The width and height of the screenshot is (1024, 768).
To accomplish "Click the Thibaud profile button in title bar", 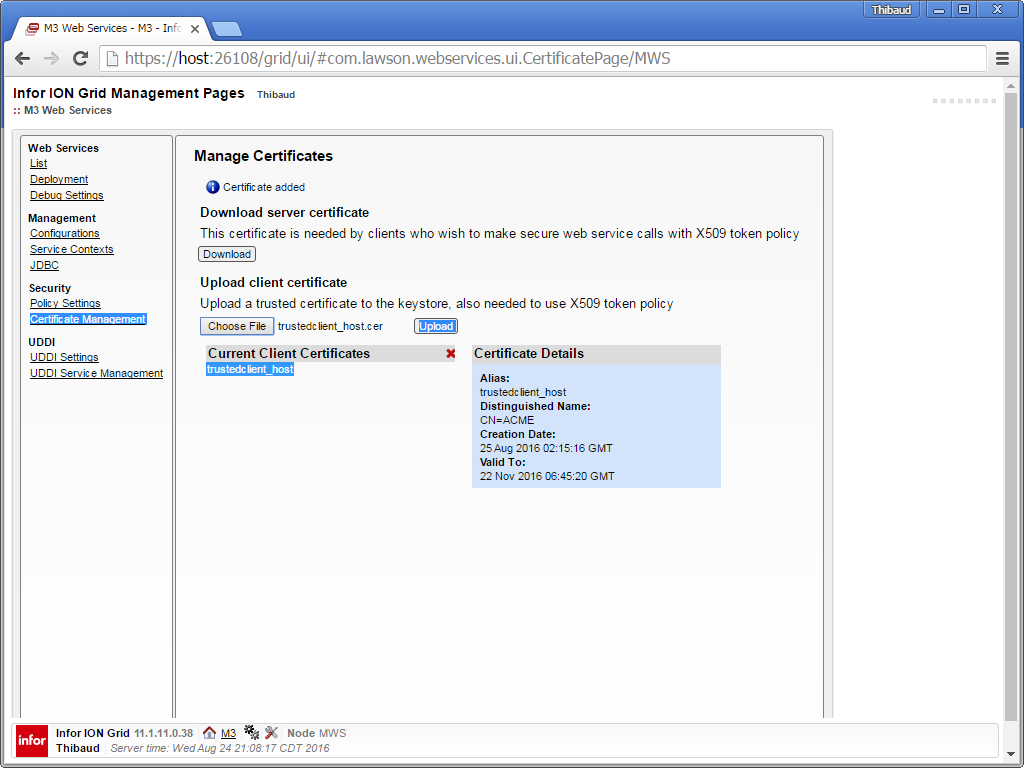I will point(891,10).
